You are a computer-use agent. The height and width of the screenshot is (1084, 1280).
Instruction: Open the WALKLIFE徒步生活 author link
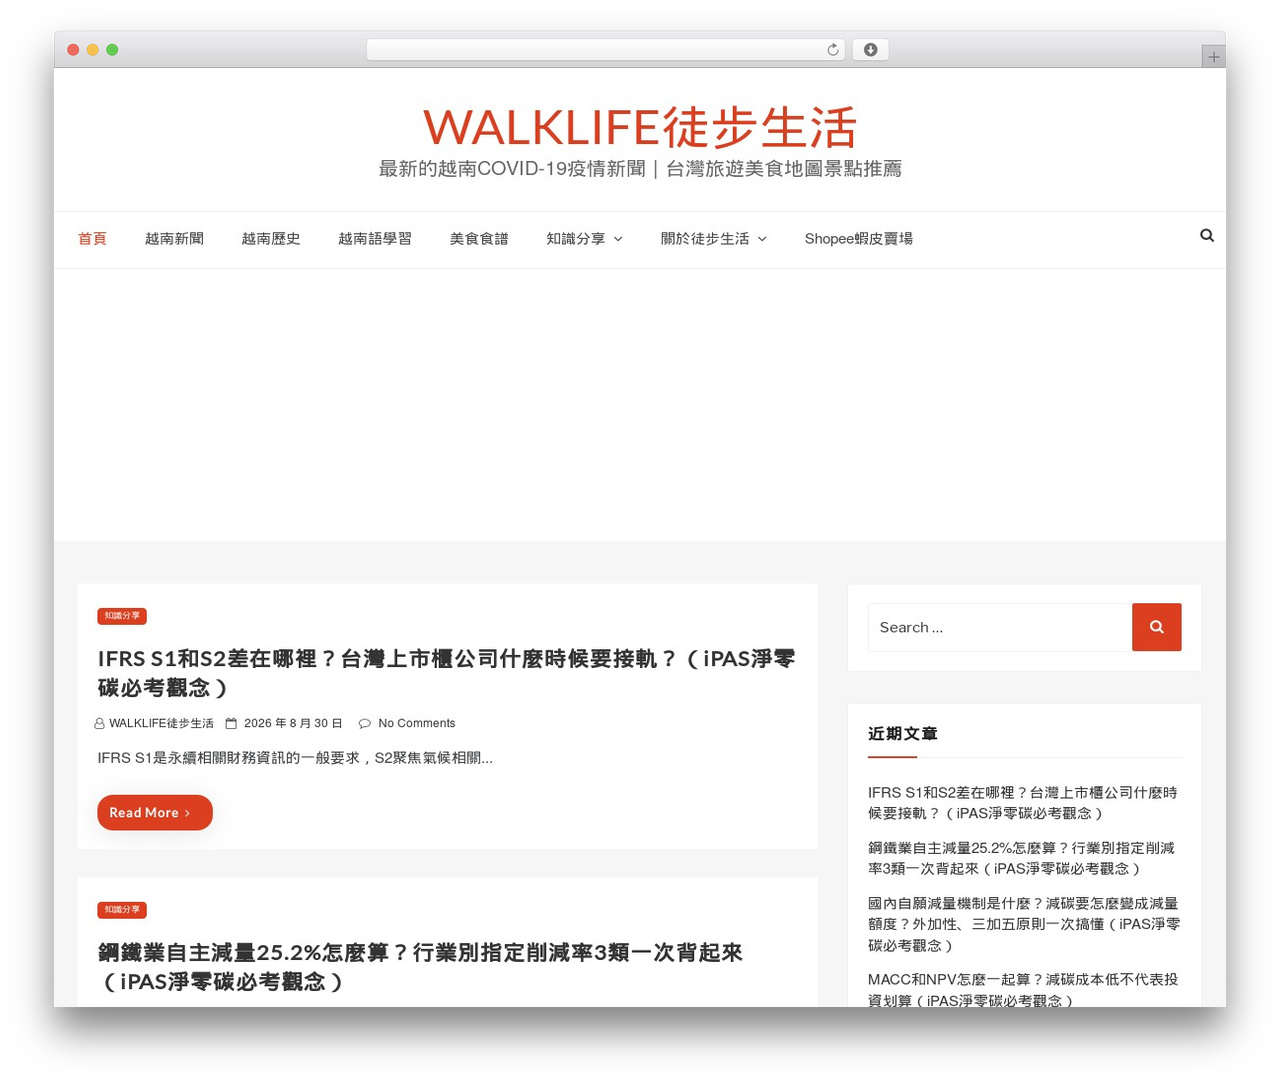[x=162, y=724]
